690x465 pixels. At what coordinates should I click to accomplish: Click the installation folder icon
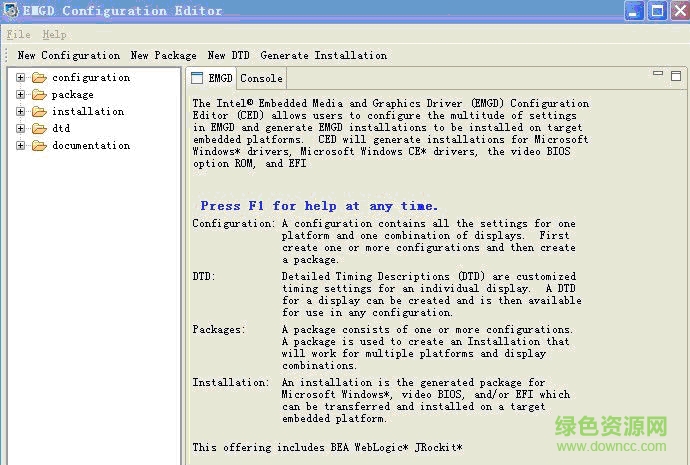coord(39,112)
